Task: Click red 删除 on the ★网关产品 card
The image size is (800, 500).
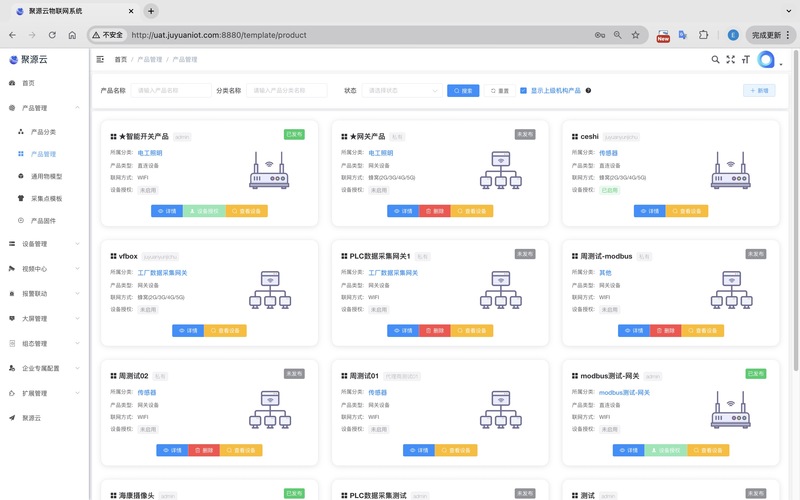Action: coord(435,211)
